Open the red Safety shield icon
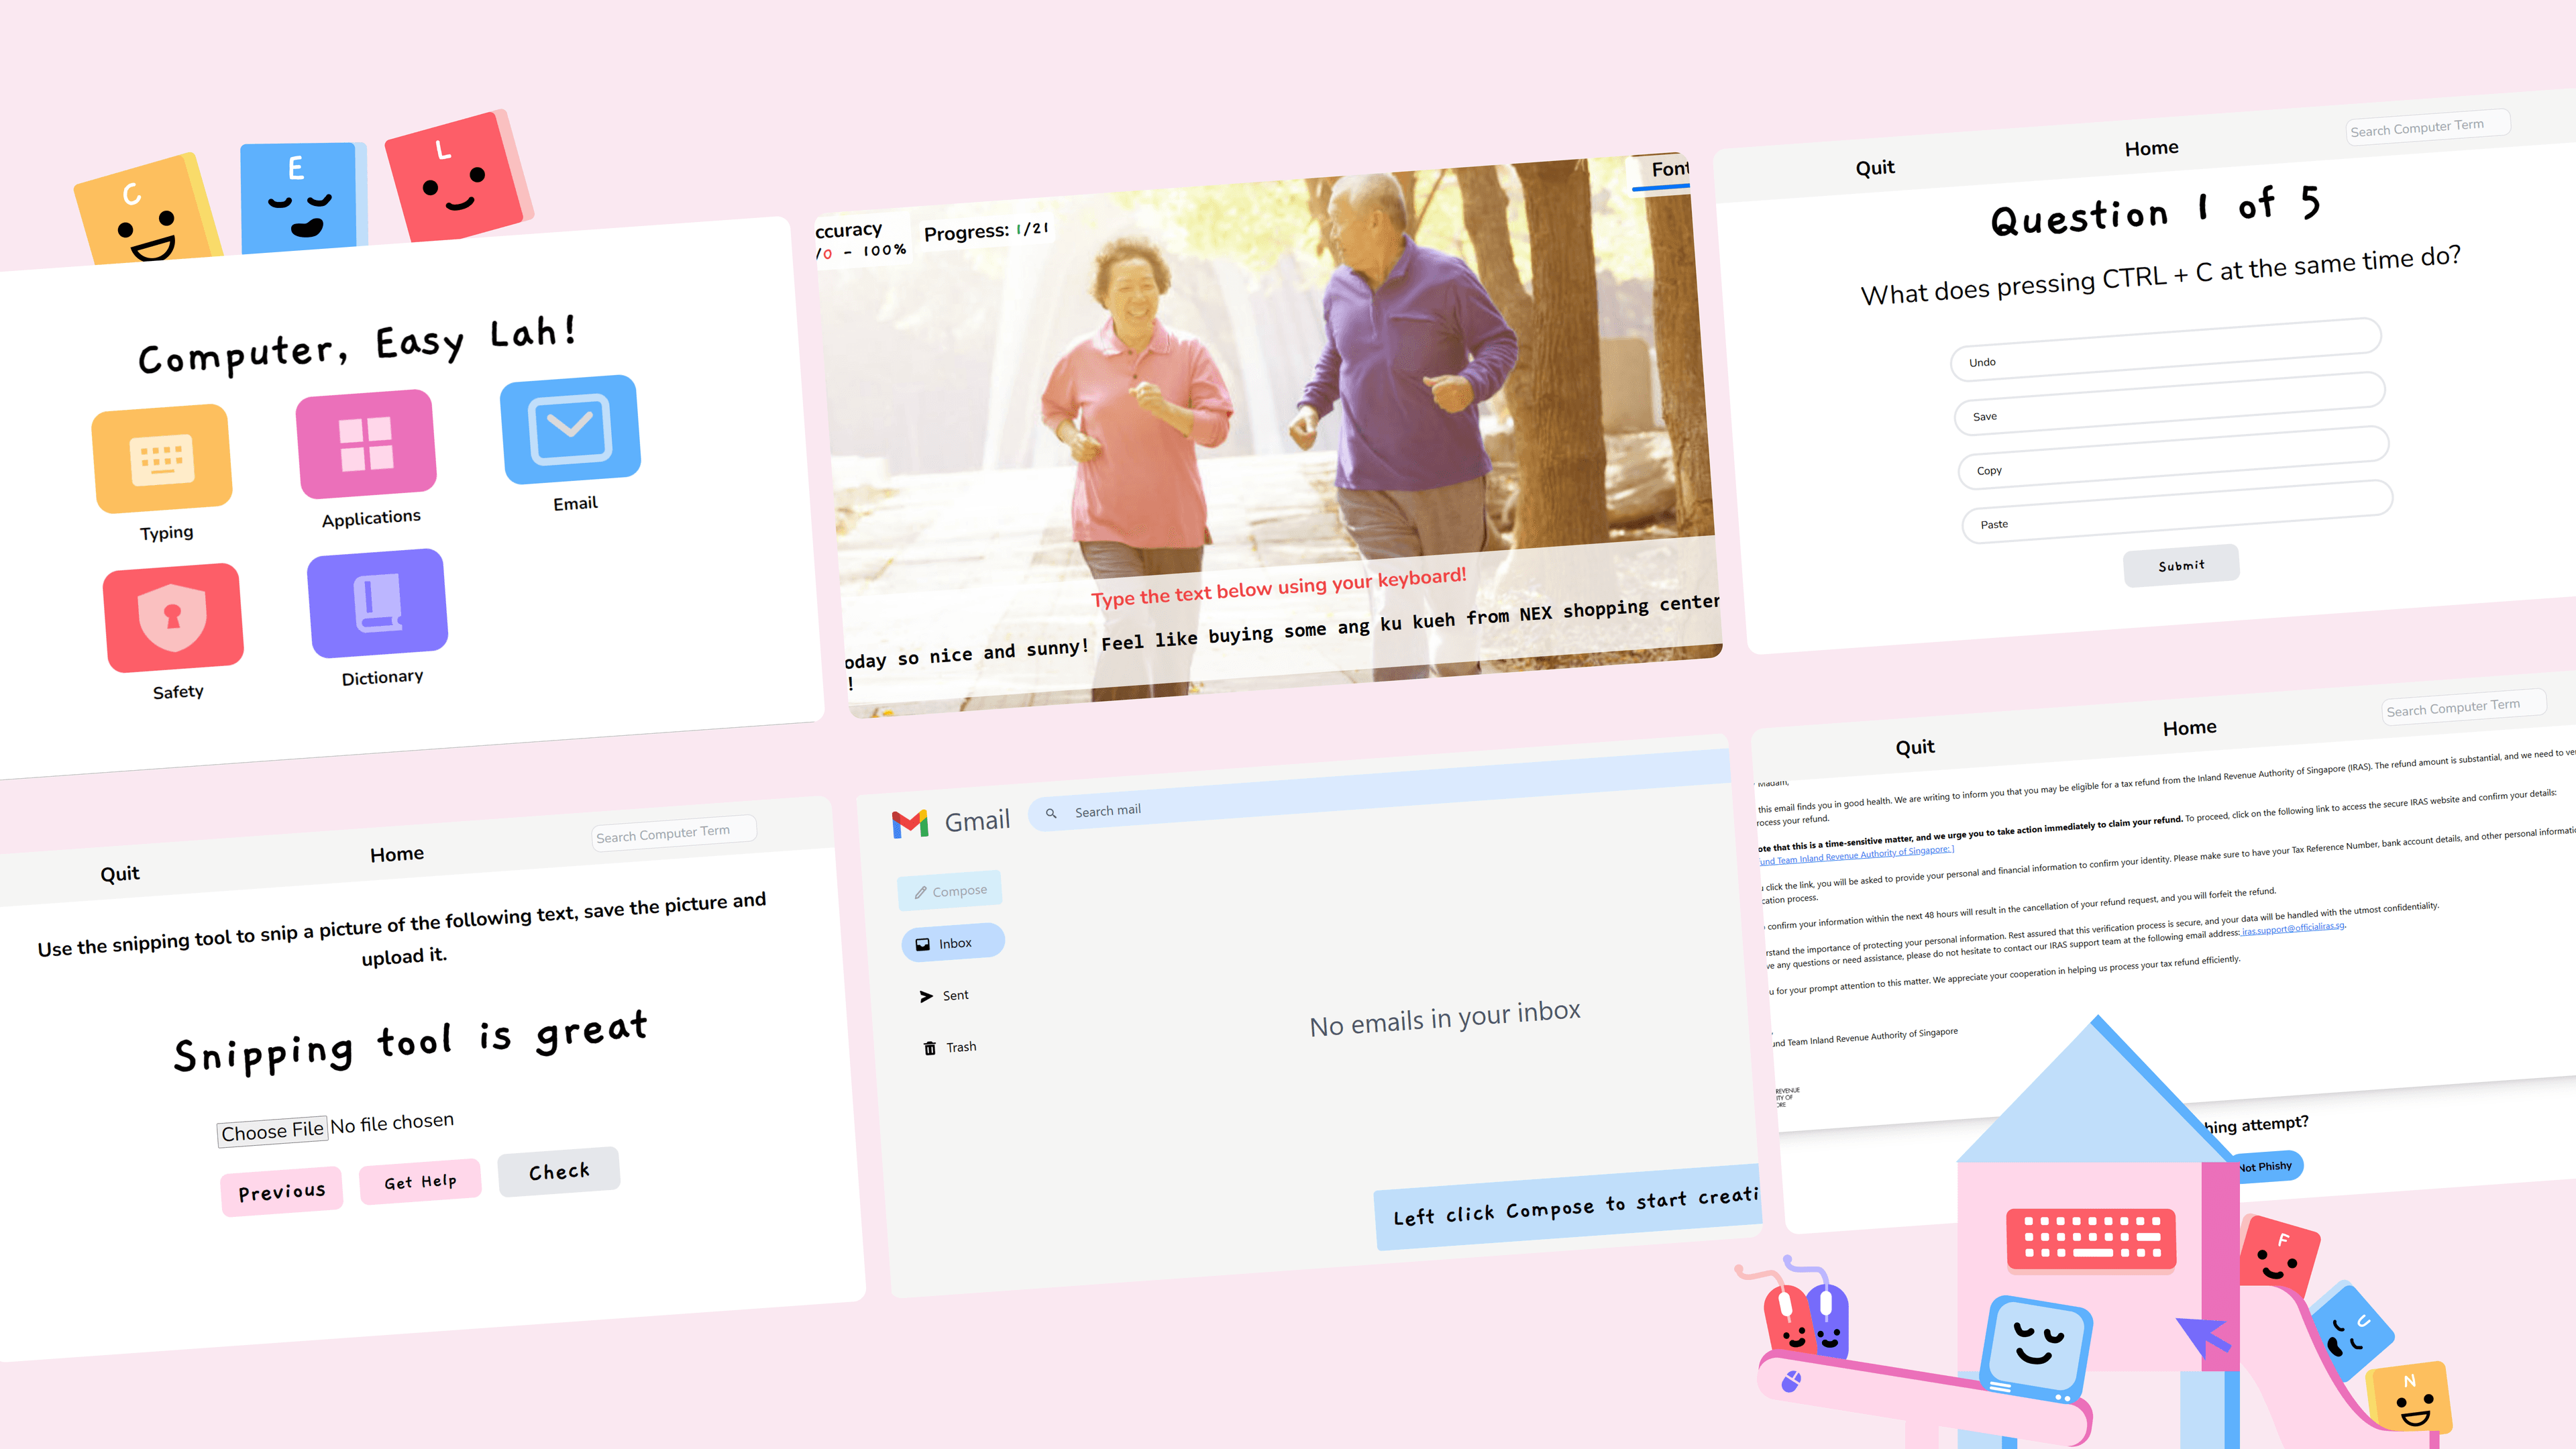 [173, 617]
